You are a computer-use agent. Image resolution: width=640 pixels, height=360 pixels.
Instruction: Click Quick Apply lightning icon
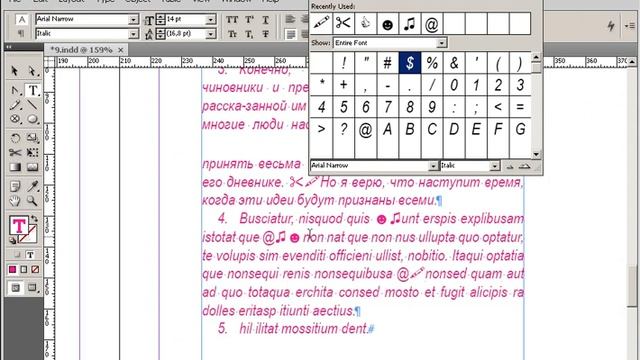pos(611,26)
